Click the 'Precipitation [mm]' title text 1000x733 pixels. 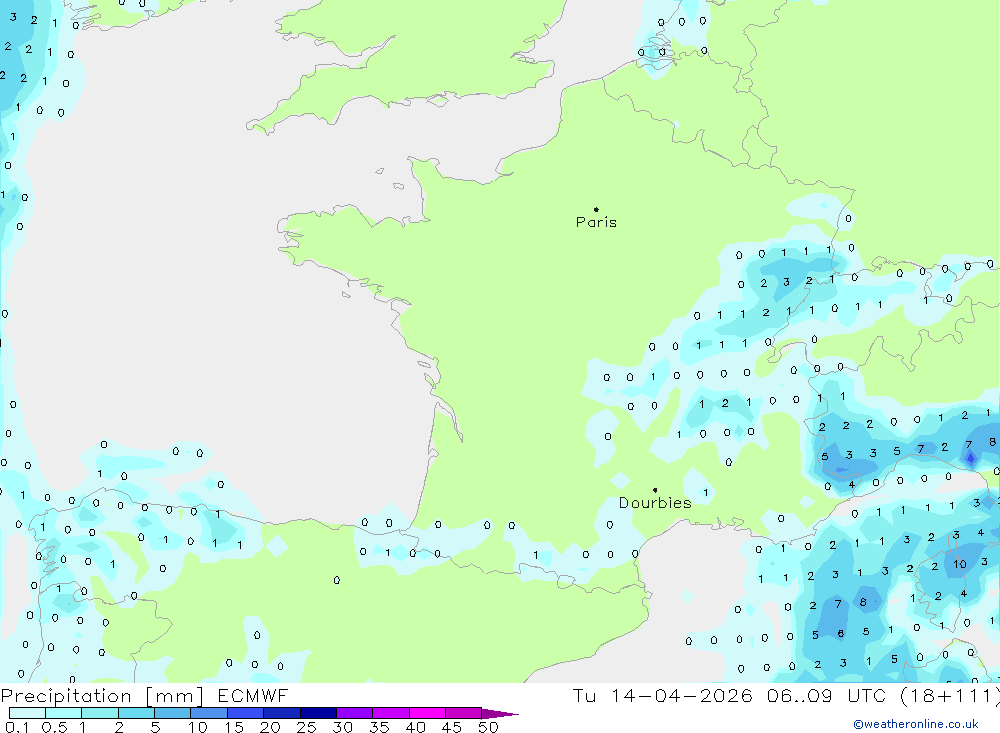[102, 696]
